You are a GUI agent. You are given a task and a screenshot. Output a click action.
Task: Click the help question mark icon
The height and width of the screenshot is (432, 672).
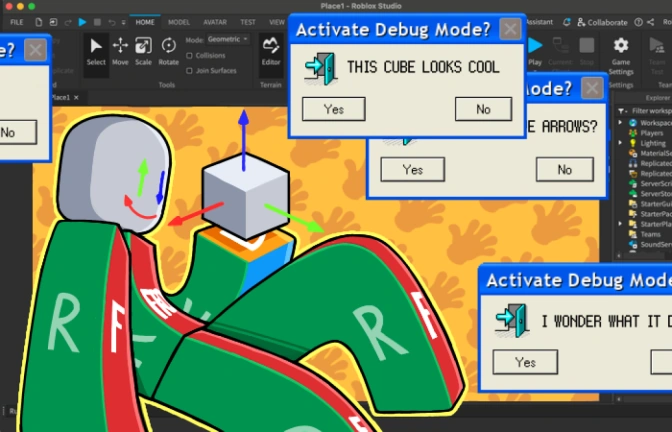[x=638, y=22]
